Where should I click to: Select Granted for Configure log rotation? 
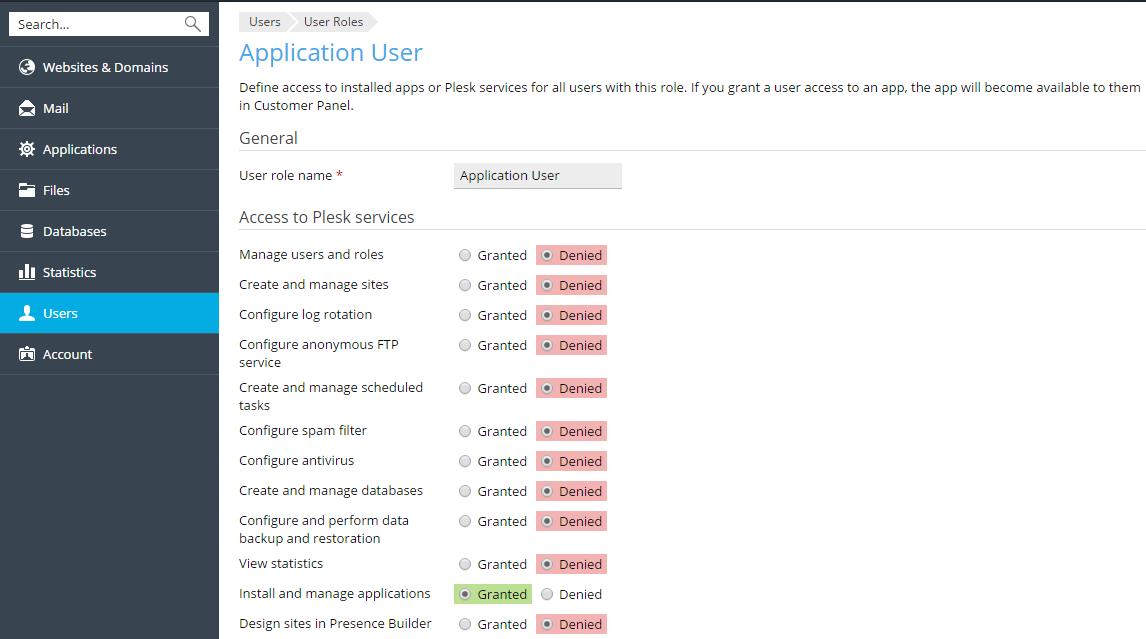click(x=465, y=315)
